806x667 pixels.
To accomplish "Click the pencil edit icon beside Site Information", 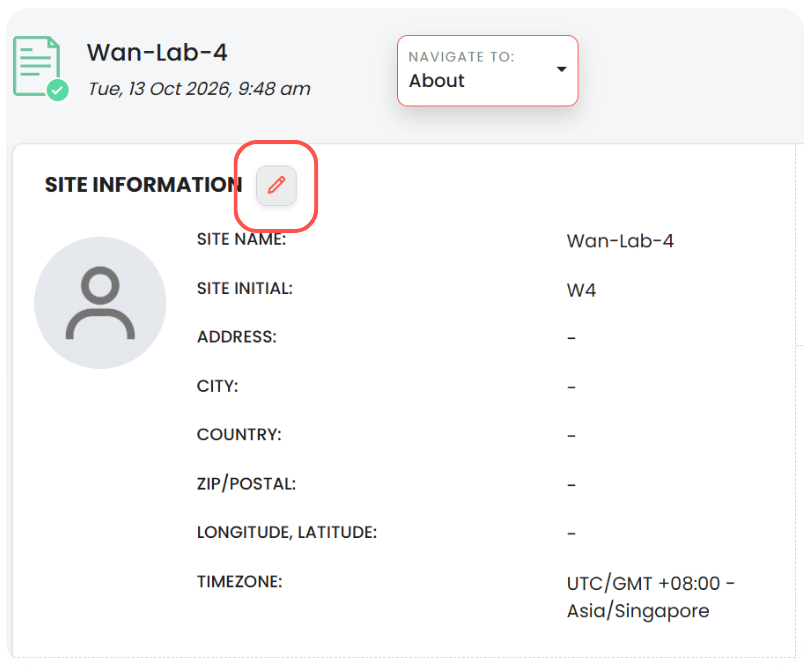I will (276, 185).
